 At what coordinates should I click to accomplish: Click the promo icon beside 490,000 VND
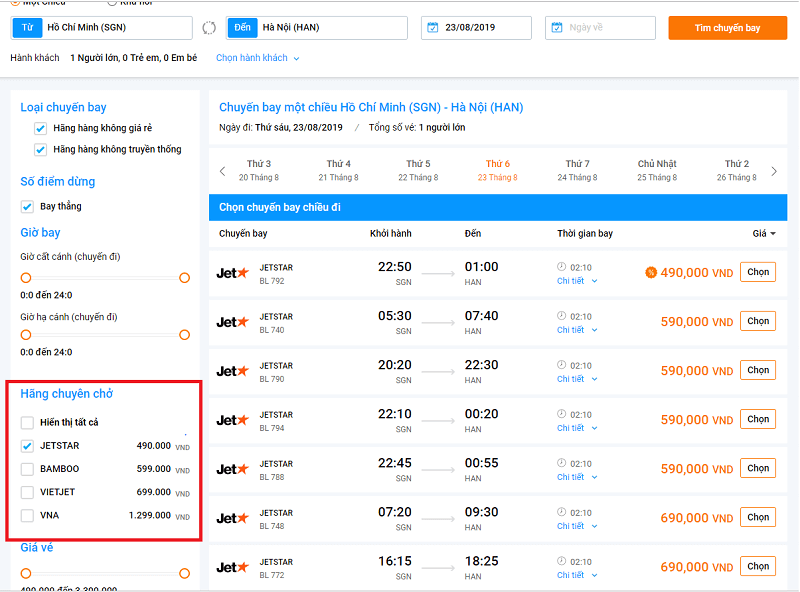pos(651,273)
